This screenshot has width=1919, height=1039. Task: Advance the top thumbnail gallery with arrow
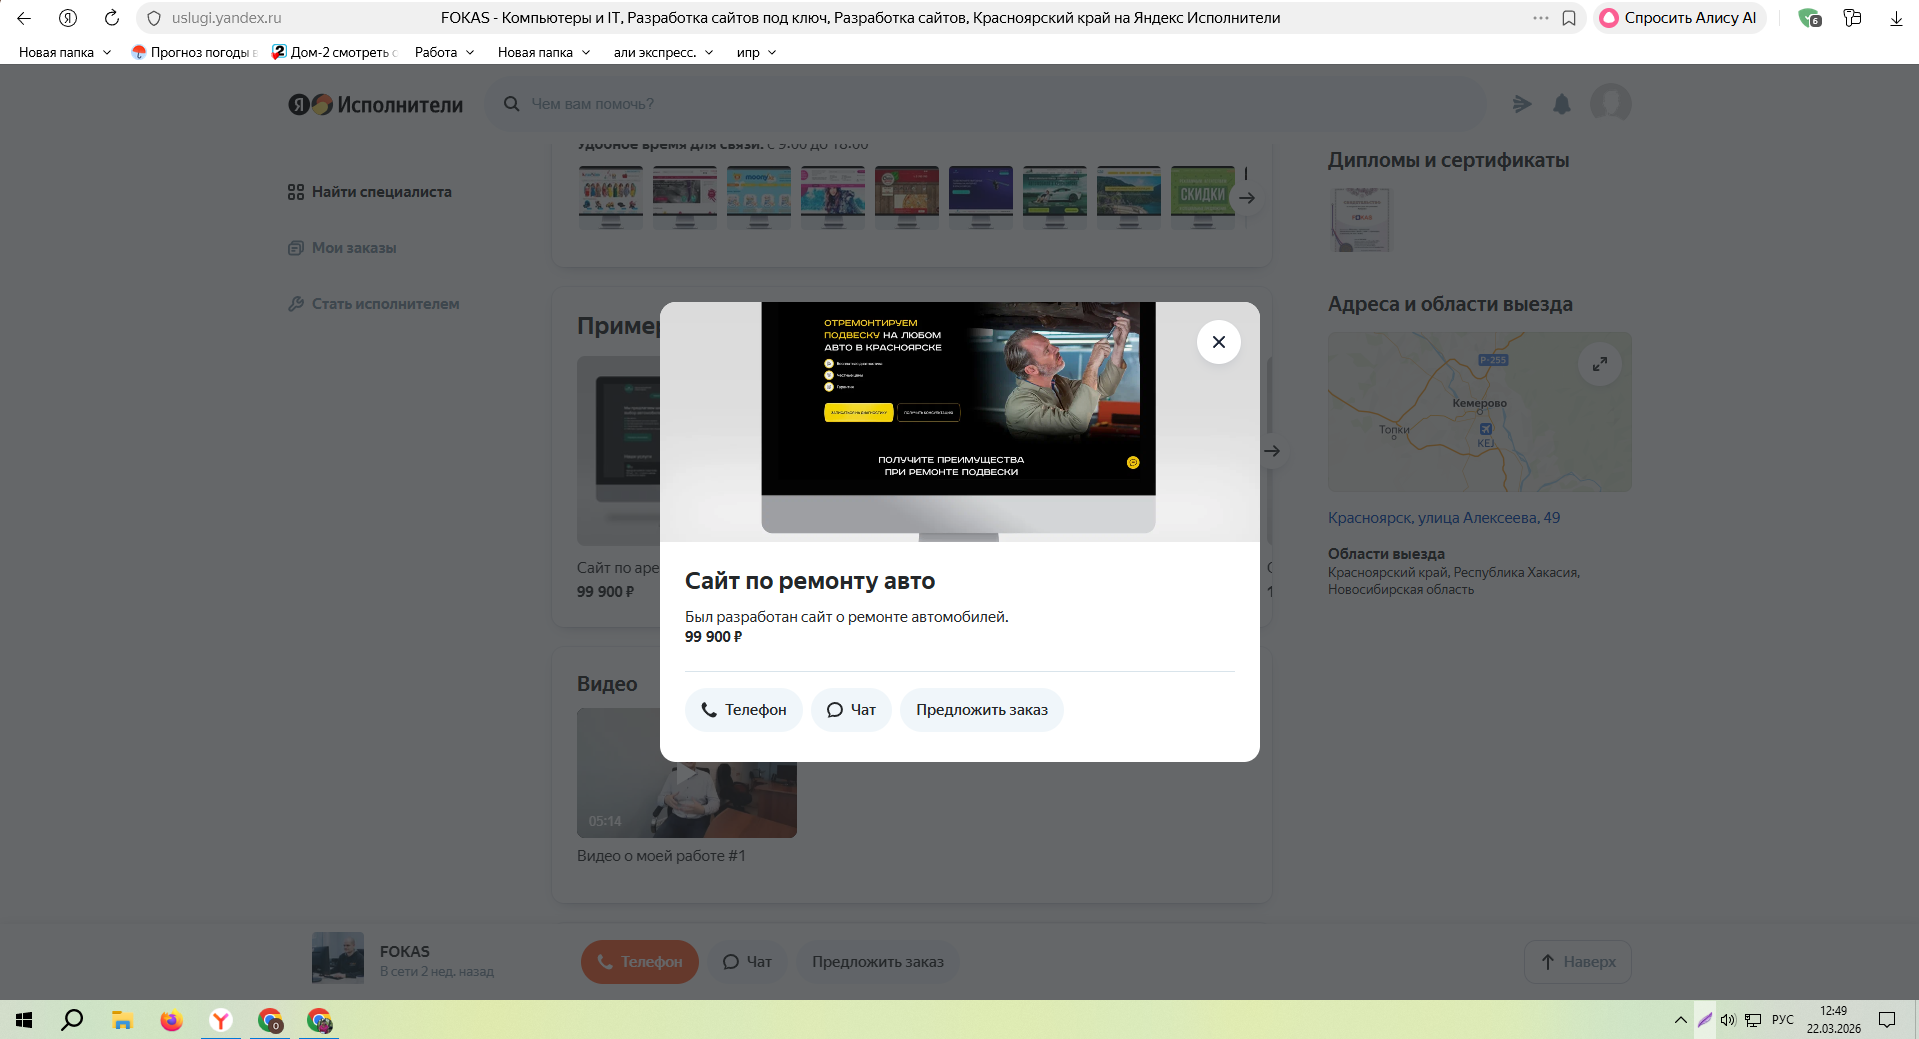pyautogui.click(x=1247, y=198)
